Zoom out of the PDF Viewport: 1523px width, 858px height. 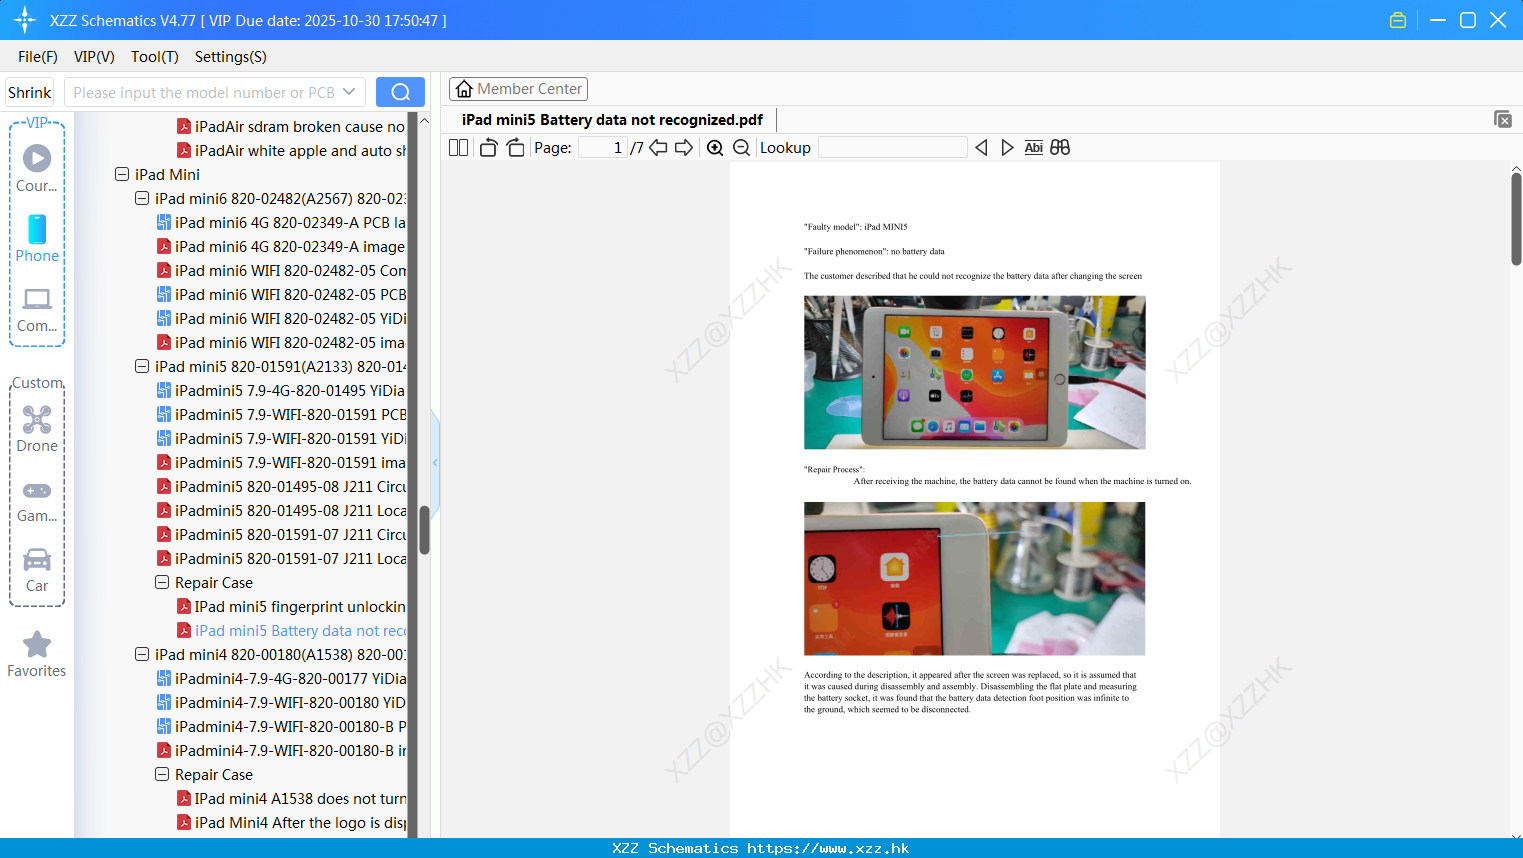pos(742,148)
